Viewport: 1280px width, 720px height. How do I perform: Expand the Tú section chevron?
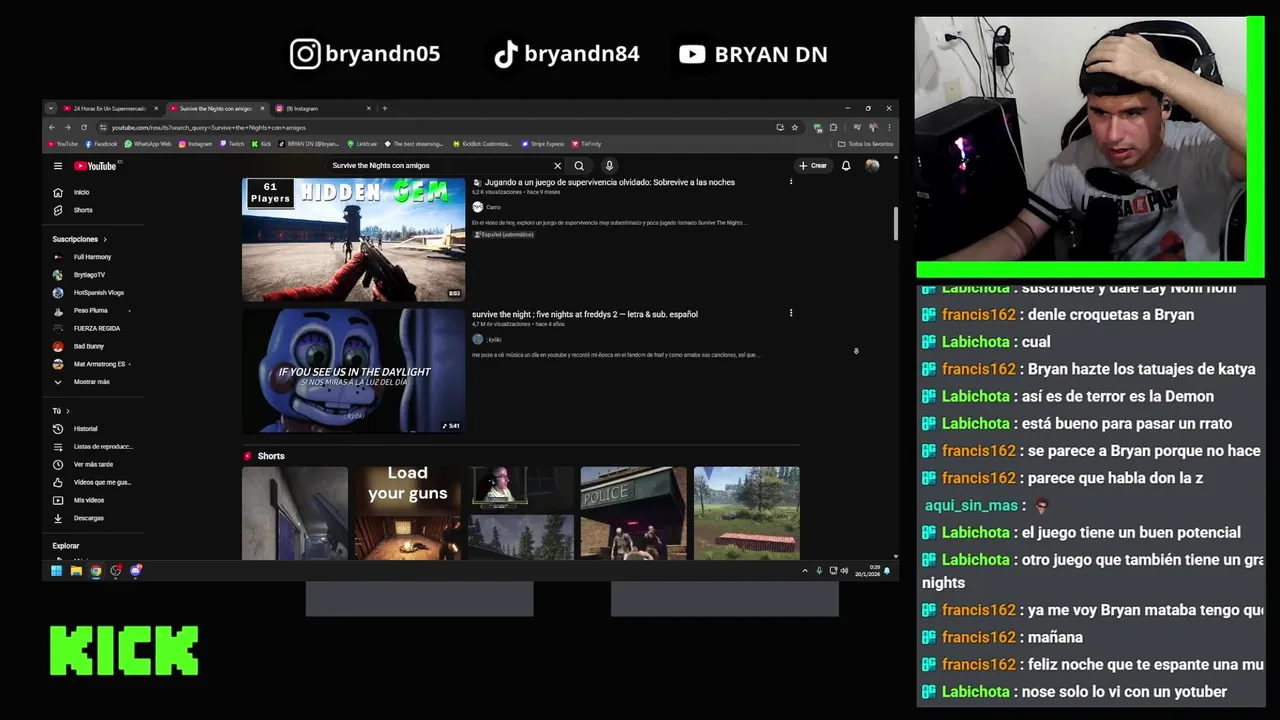coord(68,411)
